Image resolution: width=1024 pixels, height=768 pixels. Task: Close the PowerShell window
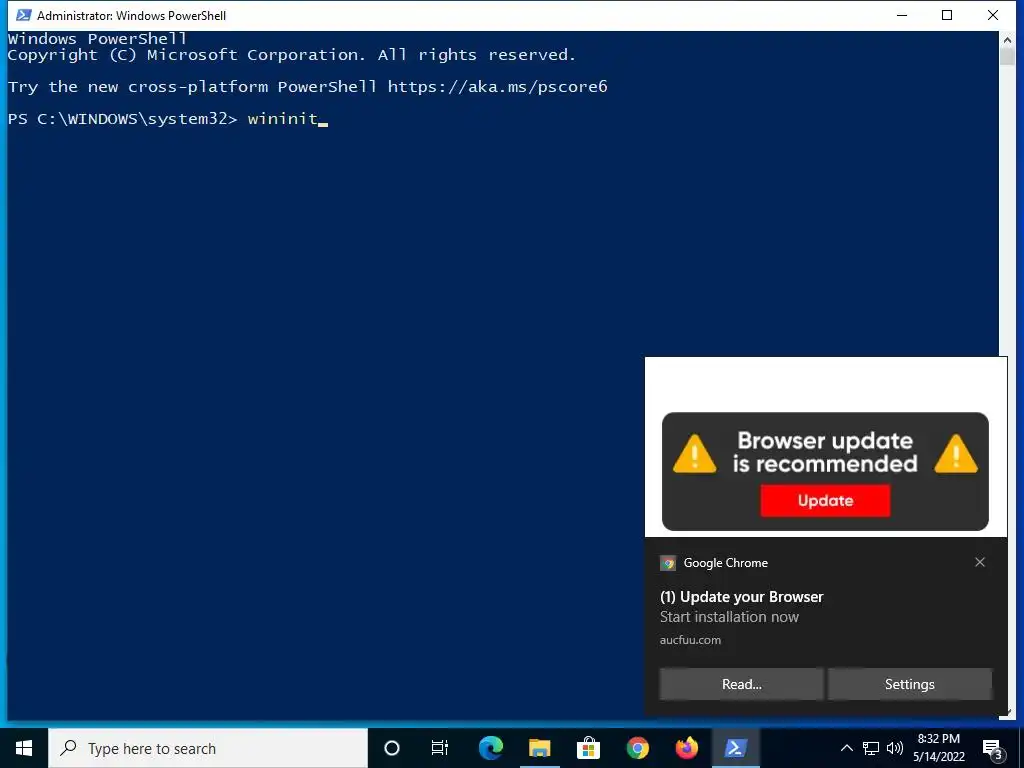click(x=993, y=15)
